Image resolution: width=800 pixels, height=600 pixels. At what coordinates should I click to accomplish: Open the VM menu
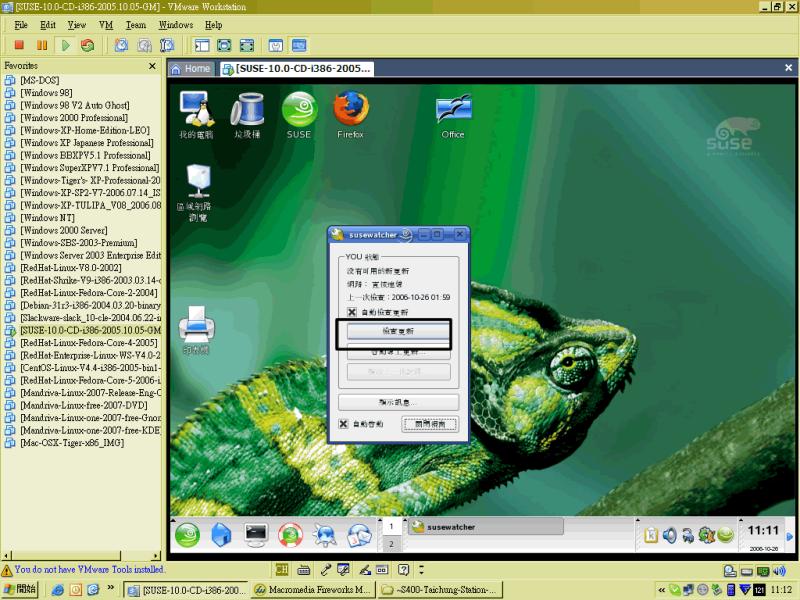(x=106, y=25)
